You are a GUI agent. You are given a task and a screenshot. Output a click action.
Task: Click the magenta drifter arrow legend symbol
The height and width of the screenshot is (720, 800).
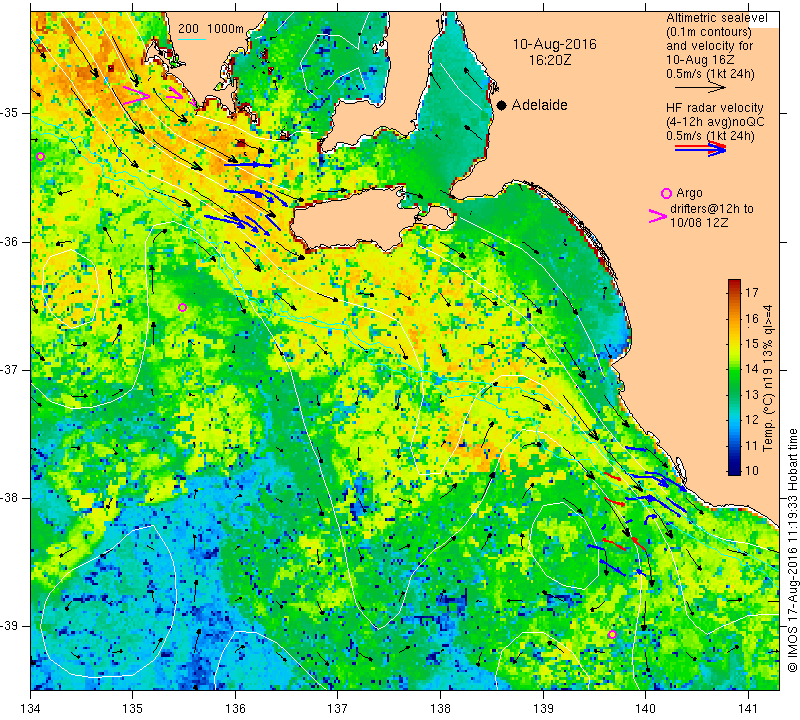coord(658,216)
